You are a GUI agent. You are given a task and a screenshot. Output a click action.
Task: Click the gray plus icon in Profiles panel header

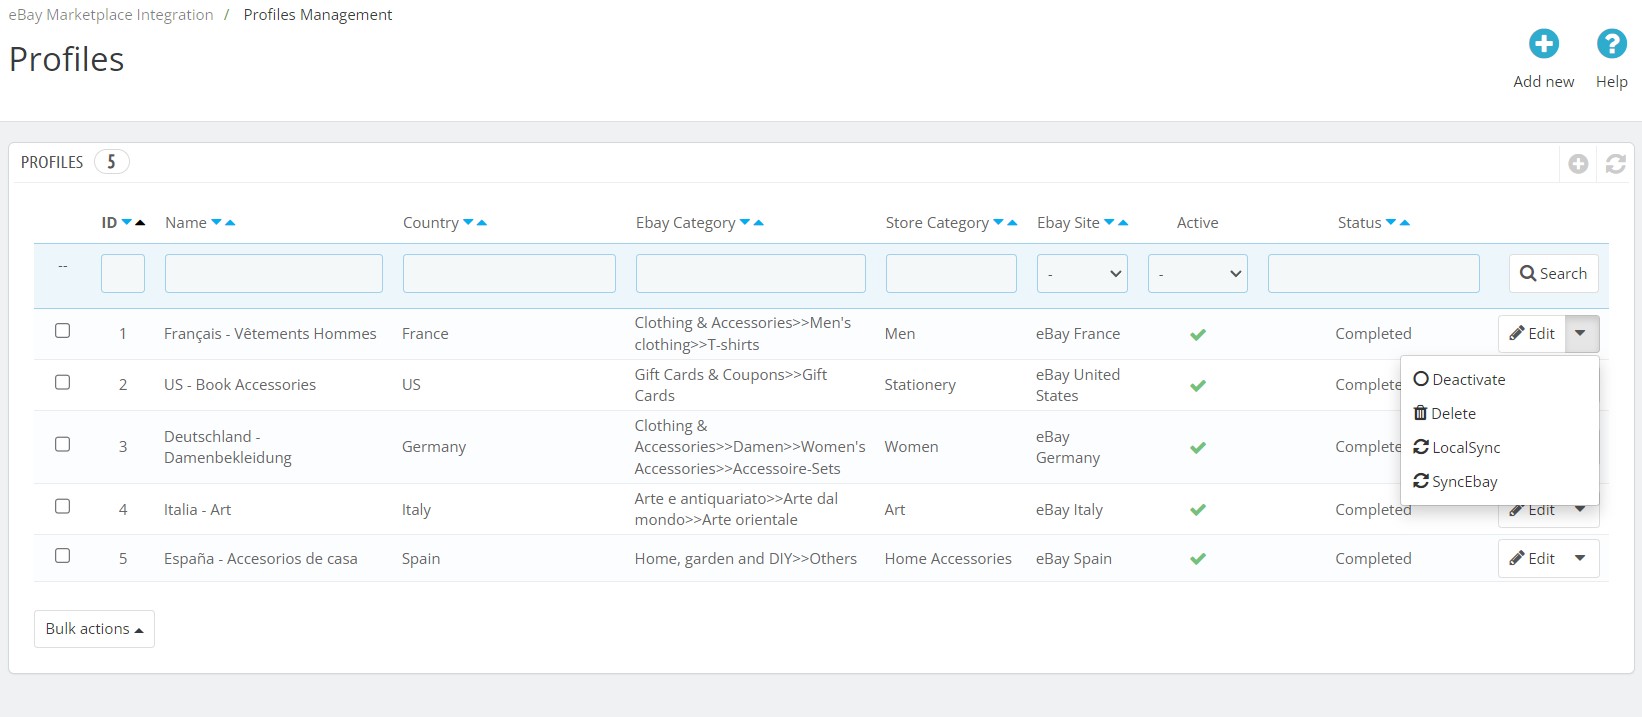tap(1578, 163)
